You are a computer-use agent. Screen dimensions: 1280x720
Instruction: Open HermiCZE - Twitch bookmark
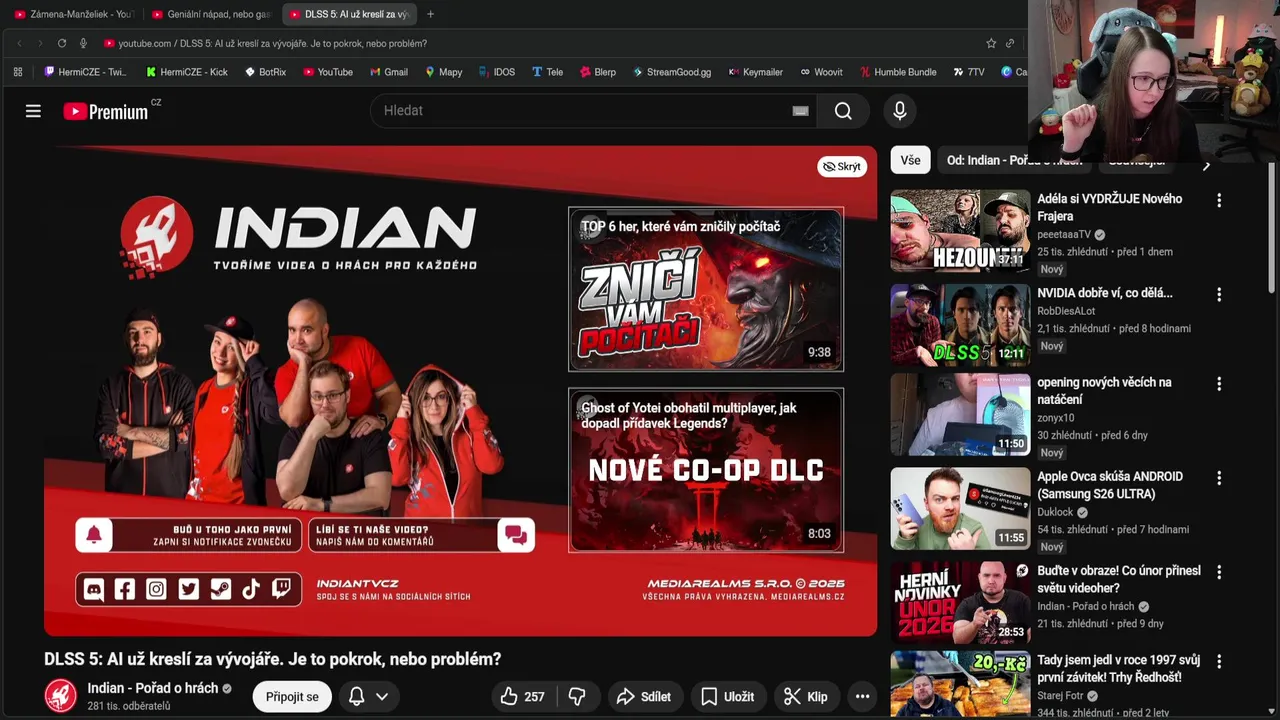pyautogui.click(x=85, y=72)
